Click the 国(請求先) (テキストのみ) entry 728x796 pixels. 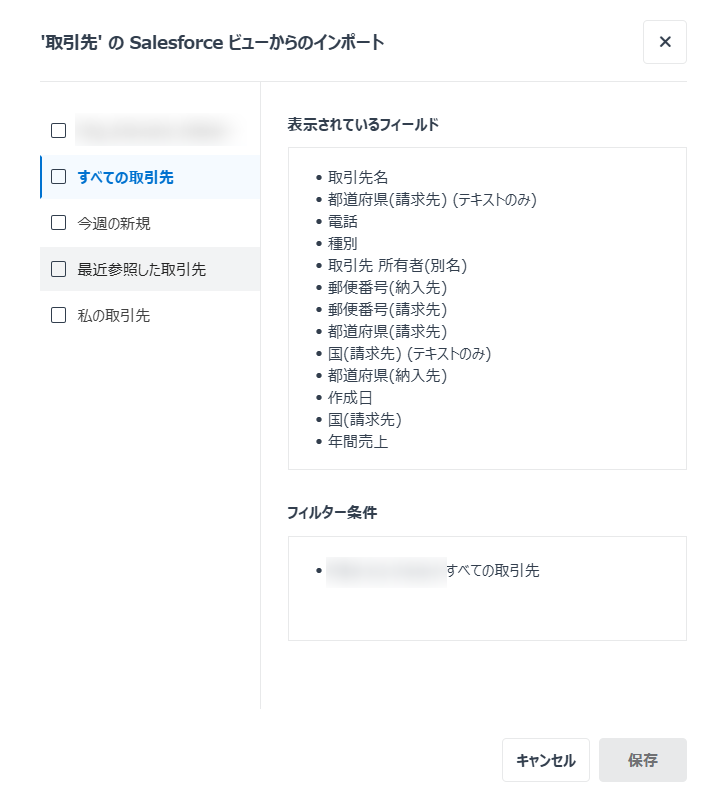click(410, 354)
